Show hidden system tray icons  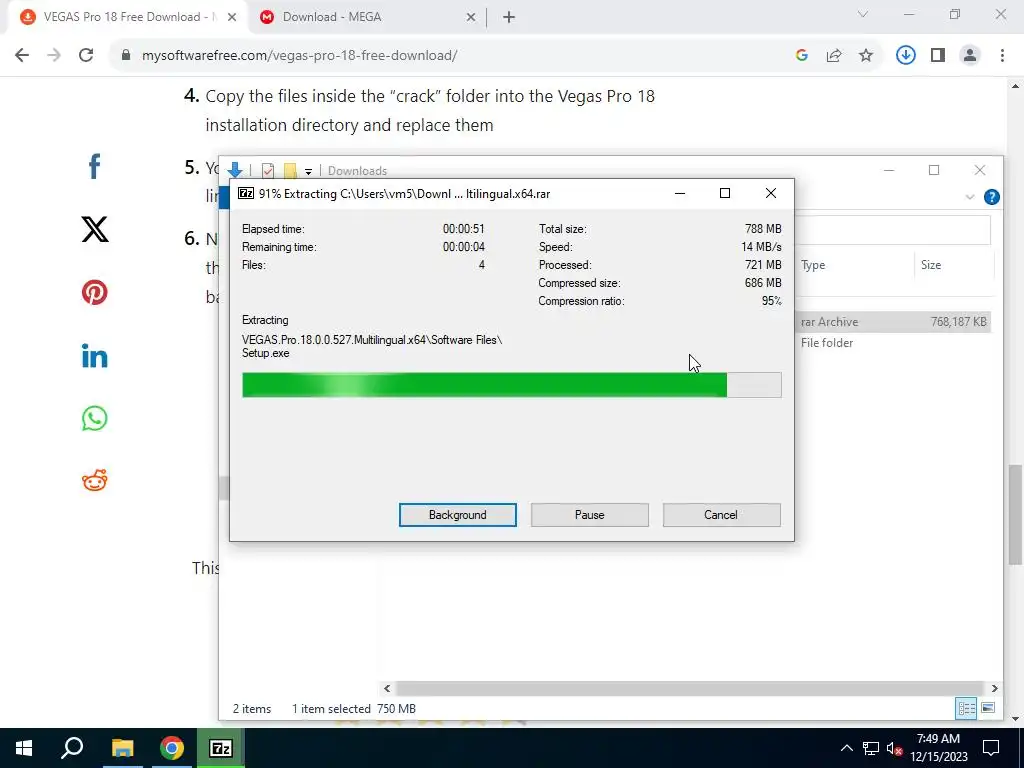click(x=846, y=748)
